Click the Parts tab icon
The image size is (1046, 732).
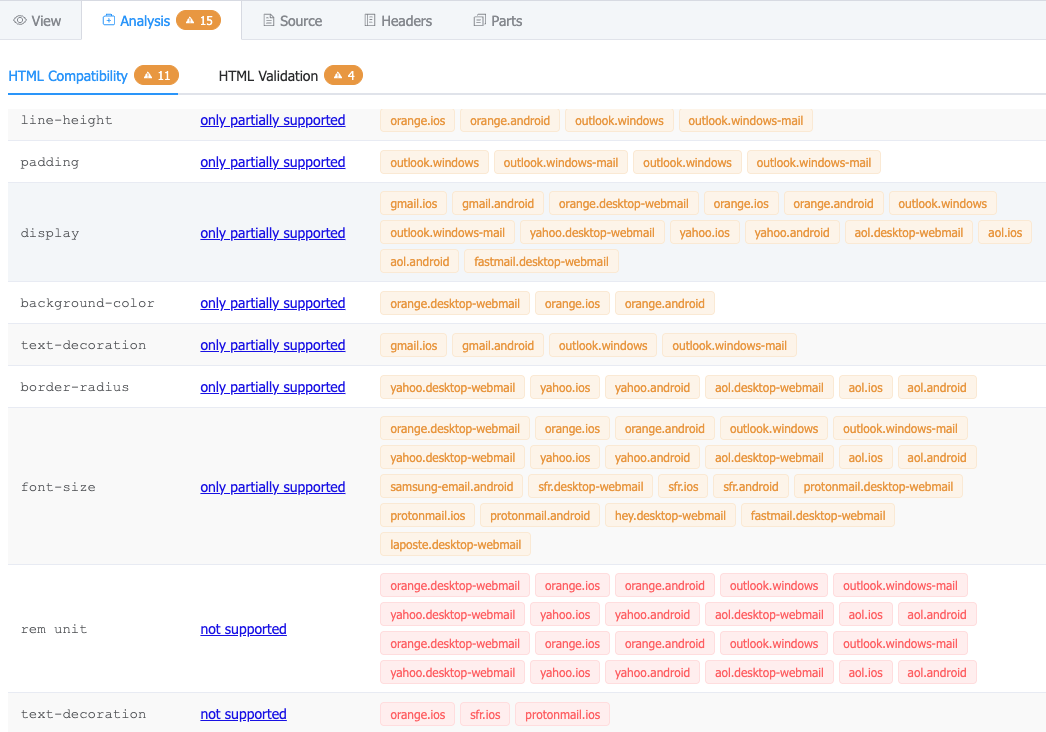pos(480,21)
